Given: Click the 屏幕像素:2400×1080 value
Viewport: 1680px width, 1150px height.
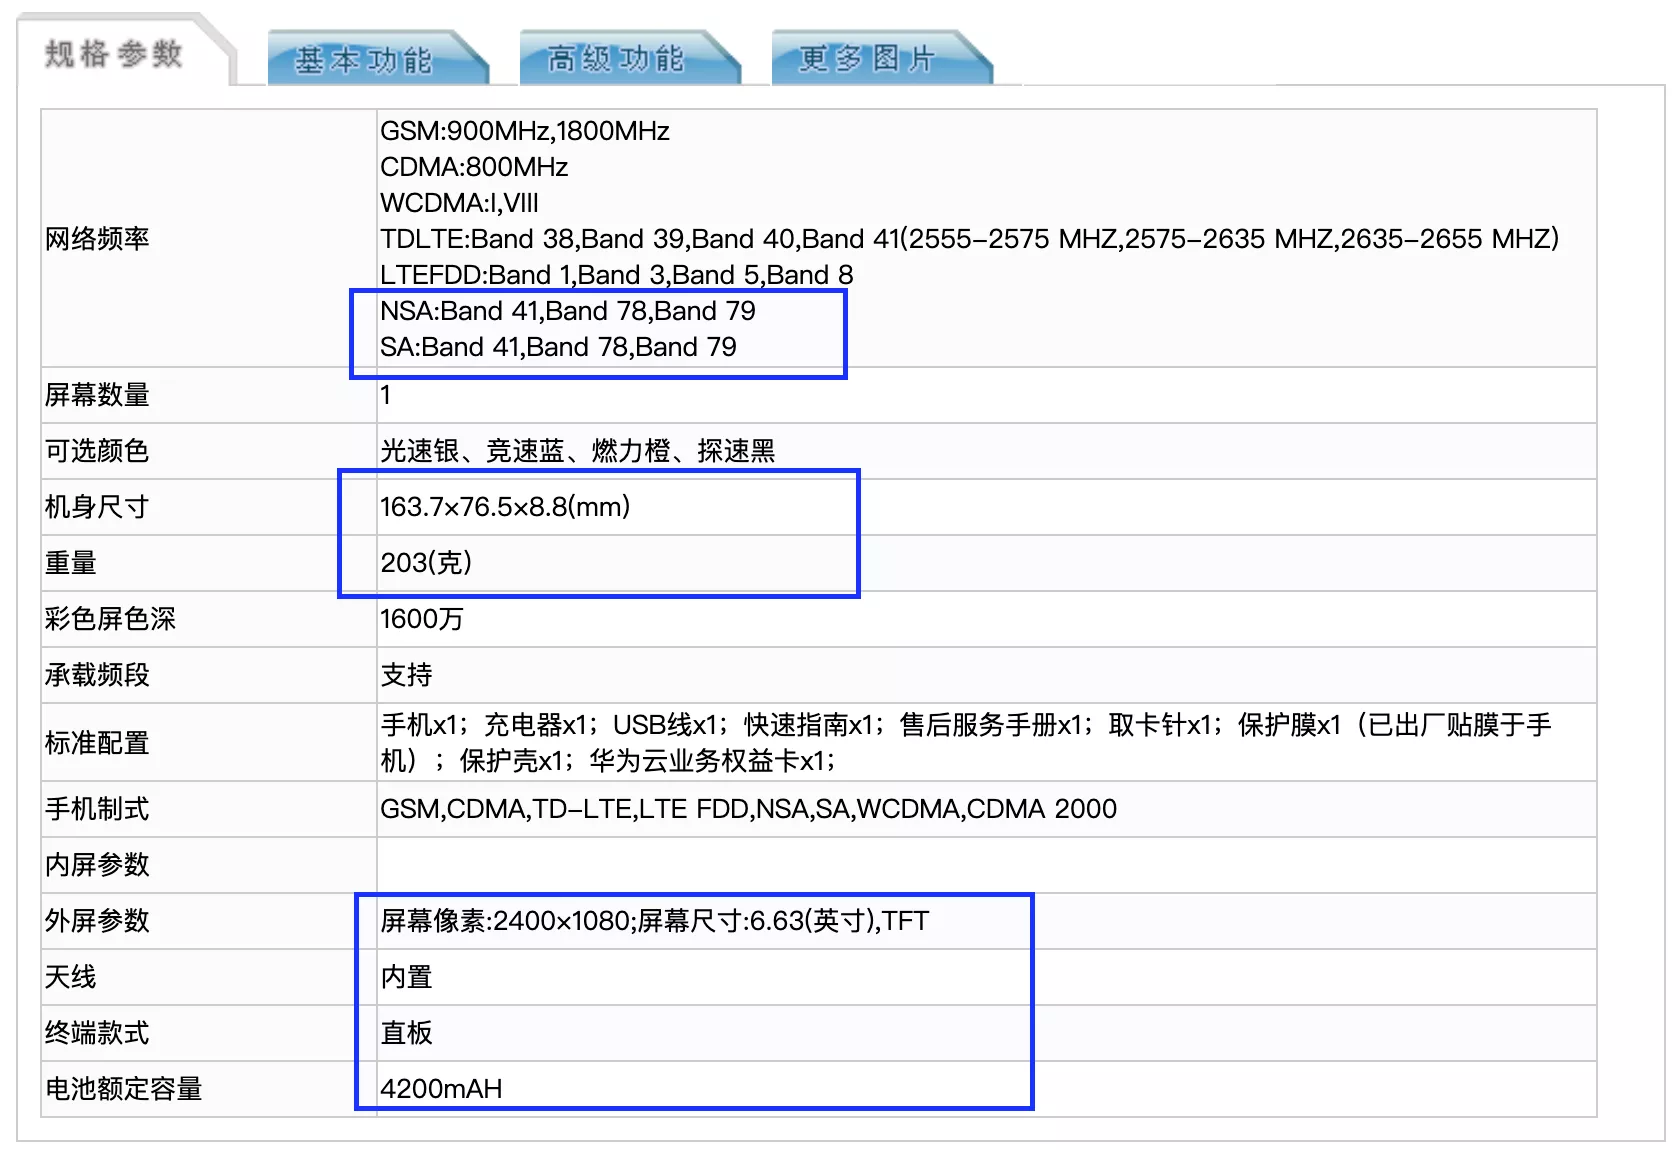Looking at the screenshot, I should [x=655, y=921].
